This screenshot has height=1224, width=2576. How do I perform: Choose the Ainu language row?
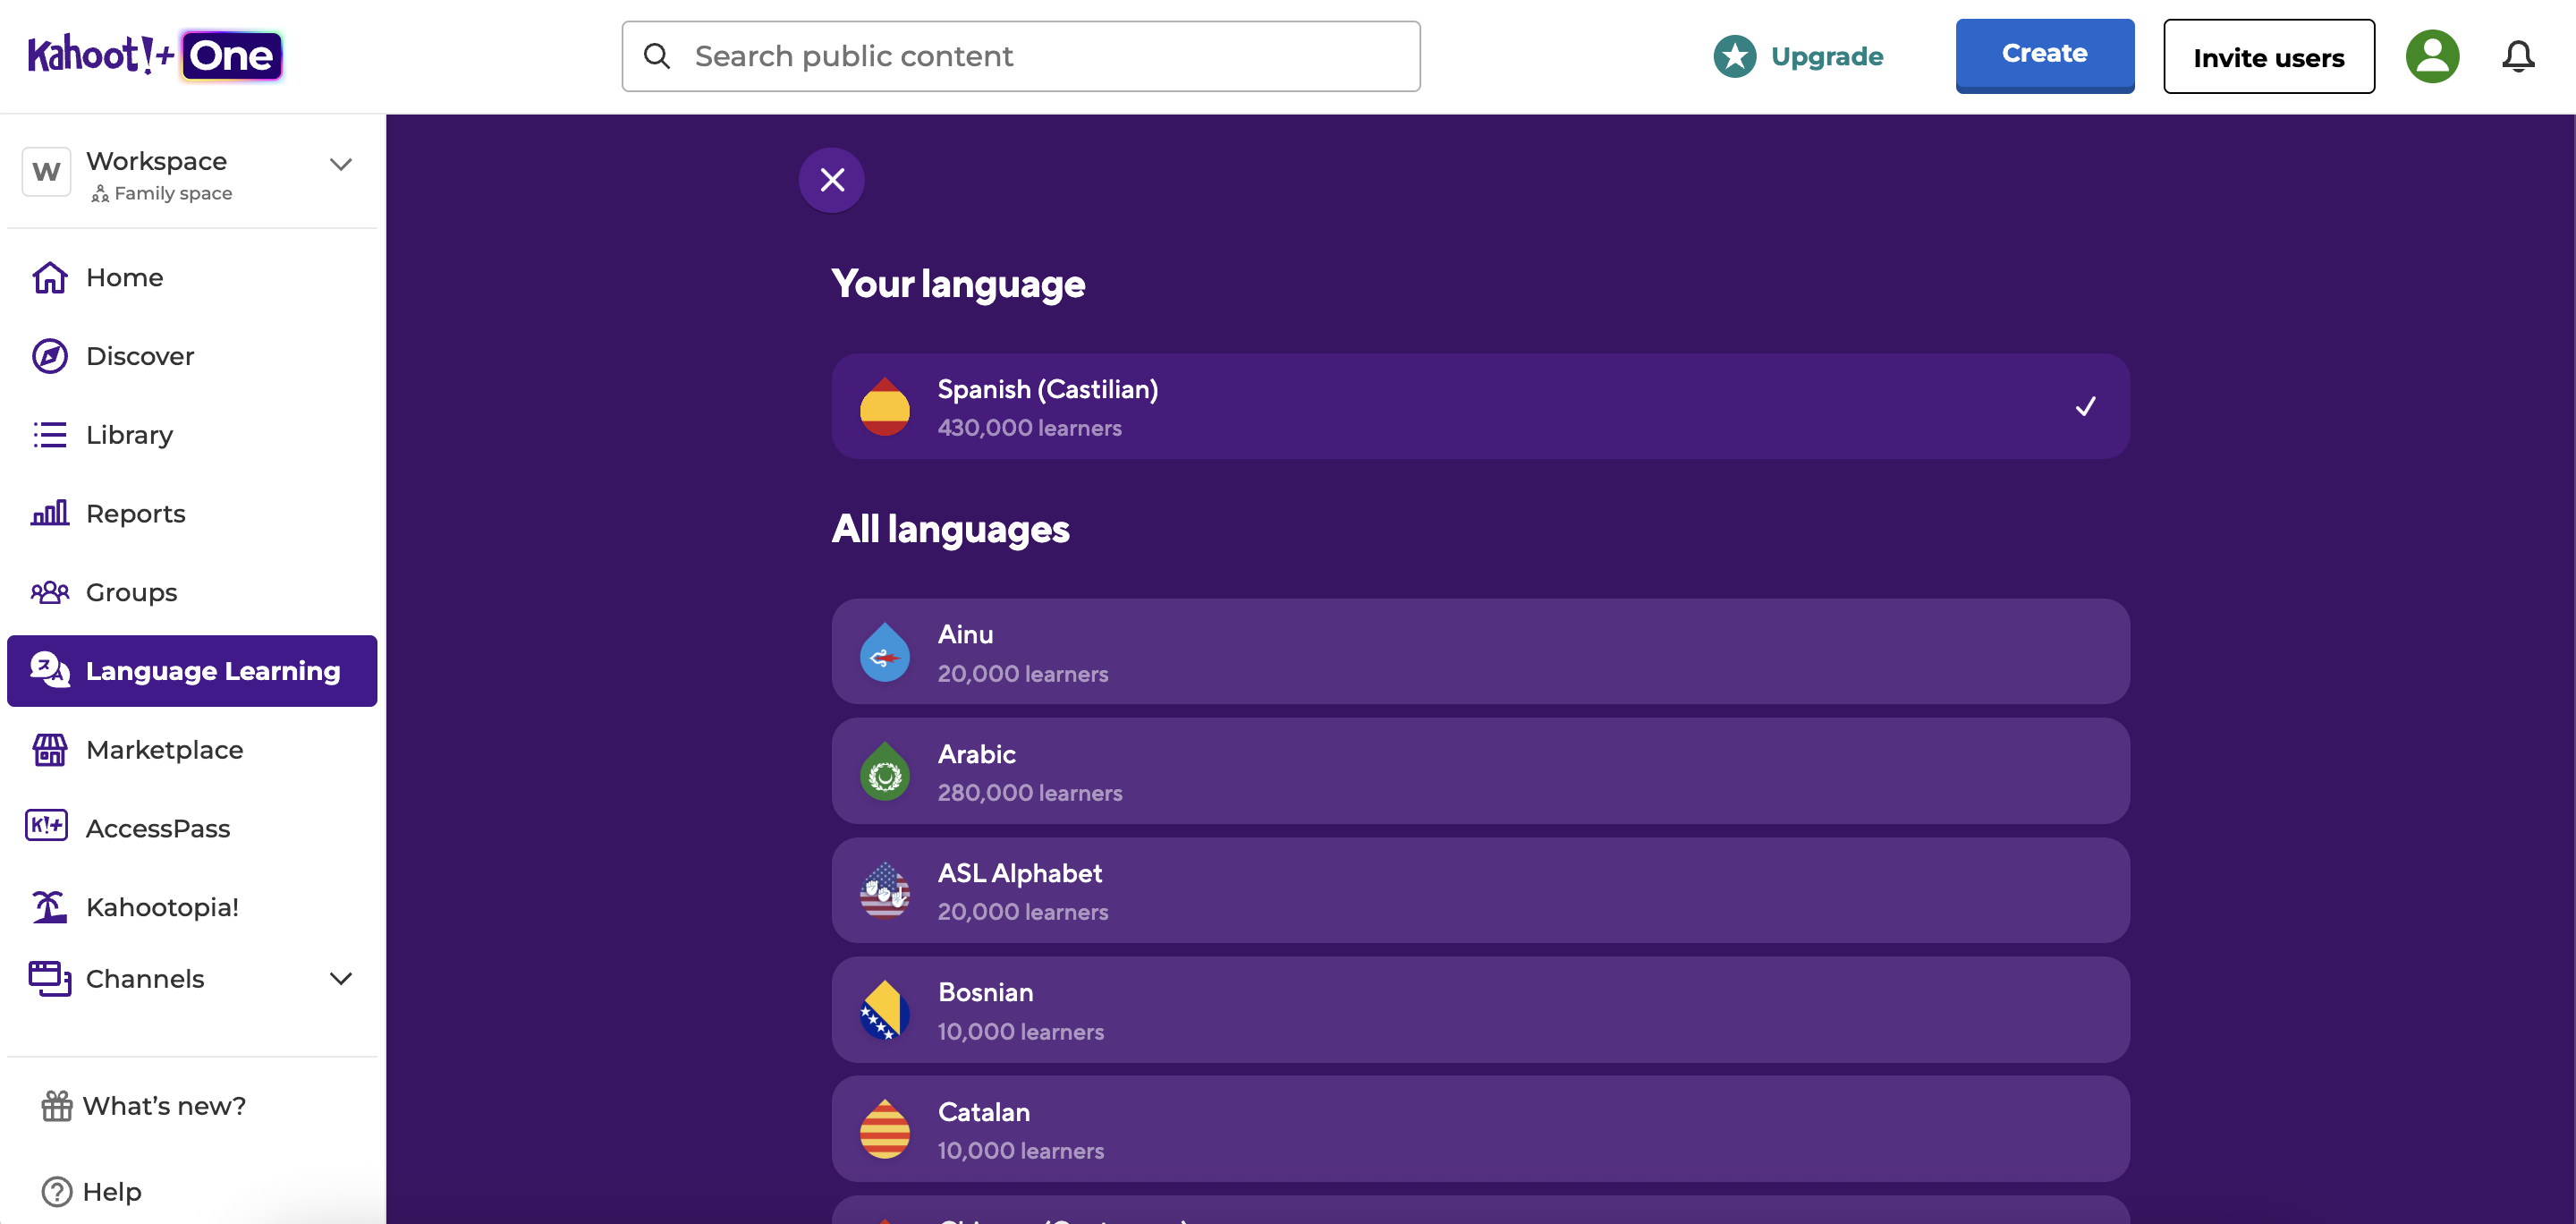click(1480, 652)
